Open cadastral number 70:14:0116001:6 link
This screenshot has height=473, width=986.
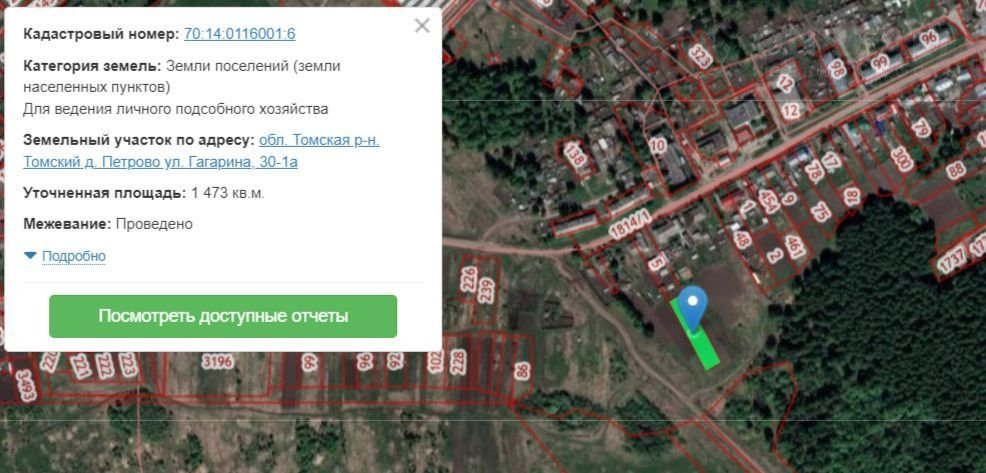[x=240, y=34]
